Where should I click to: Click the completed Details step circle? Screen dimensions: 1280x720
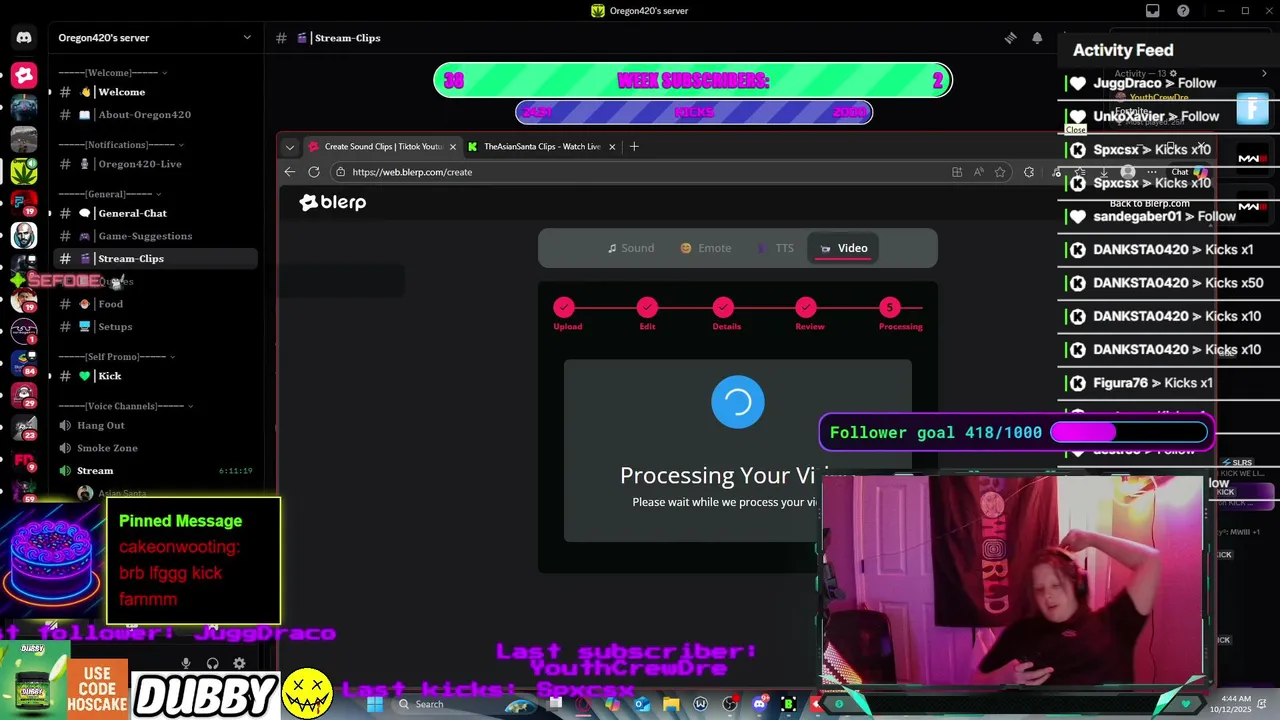pyautogui.click(x=723, y=307)
